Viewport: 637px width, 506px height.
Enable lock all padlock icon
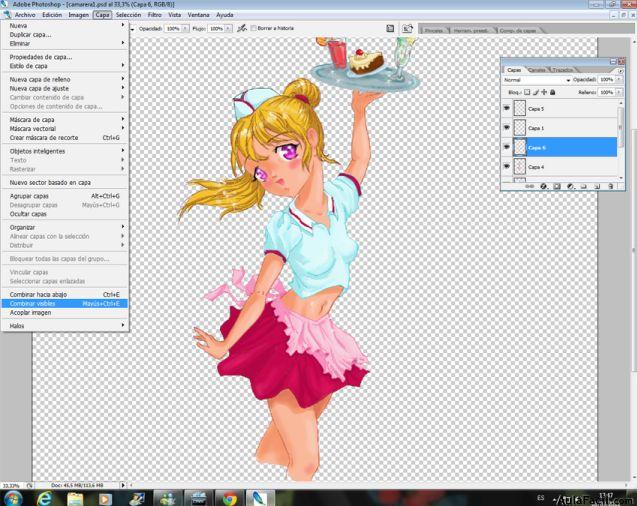pos(552,92)
